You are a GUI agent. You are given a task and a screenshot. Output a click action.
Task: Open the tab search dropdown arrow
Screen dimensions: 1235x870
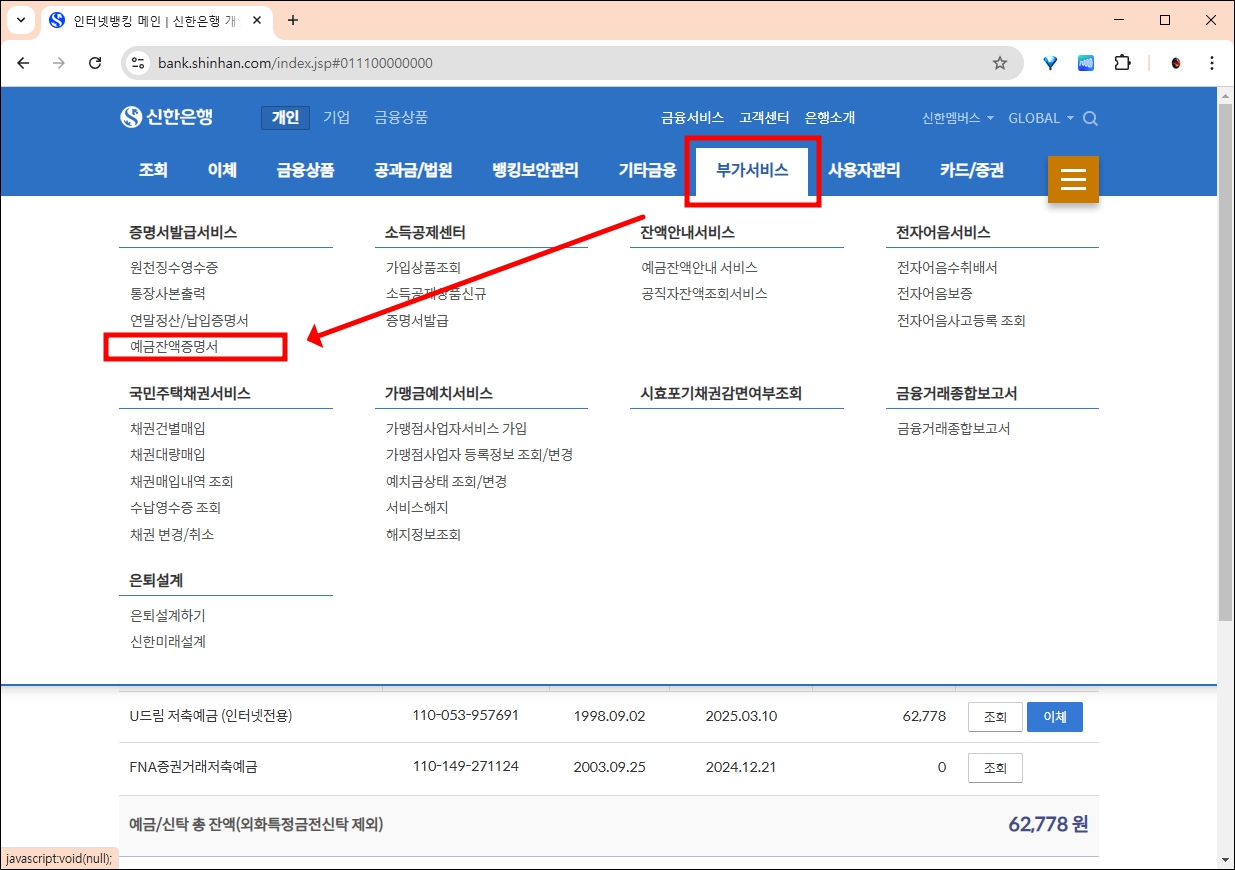(21, 20)
